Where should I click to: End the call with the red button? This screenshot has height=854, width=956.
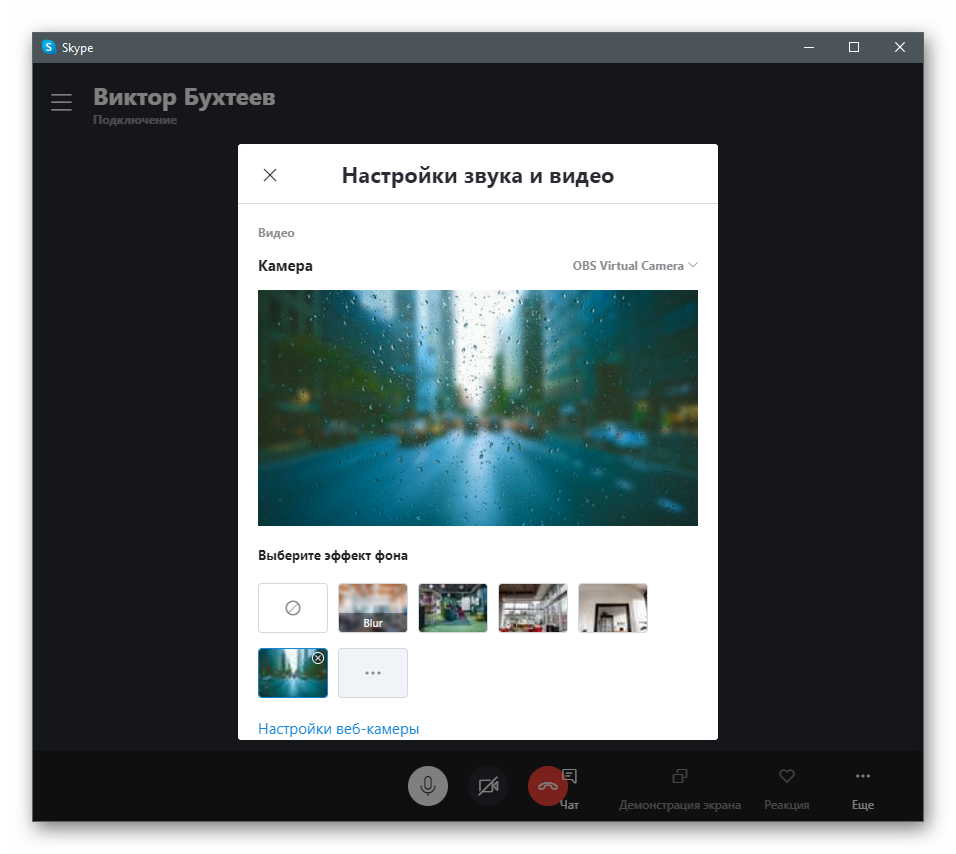(547, 786)
